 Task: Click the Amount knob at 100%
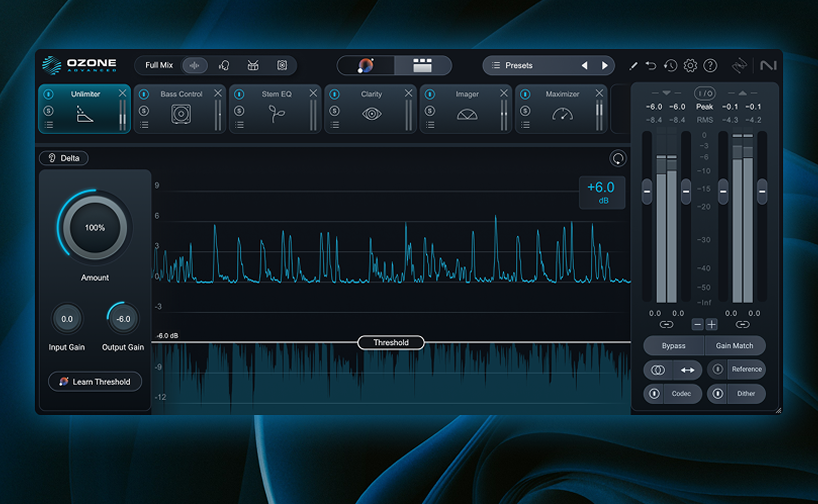pyautogui.click(x=94, y=227)
